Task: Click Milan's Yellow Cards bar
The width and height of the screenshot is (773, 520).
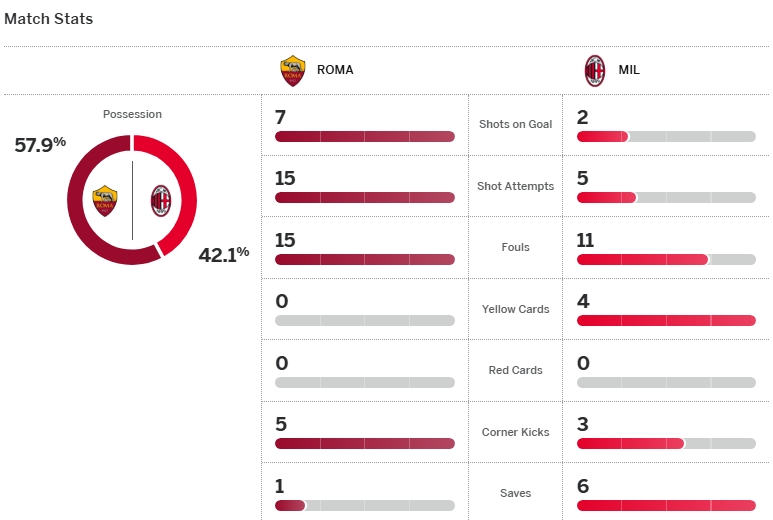Action: tap(666, 321)
